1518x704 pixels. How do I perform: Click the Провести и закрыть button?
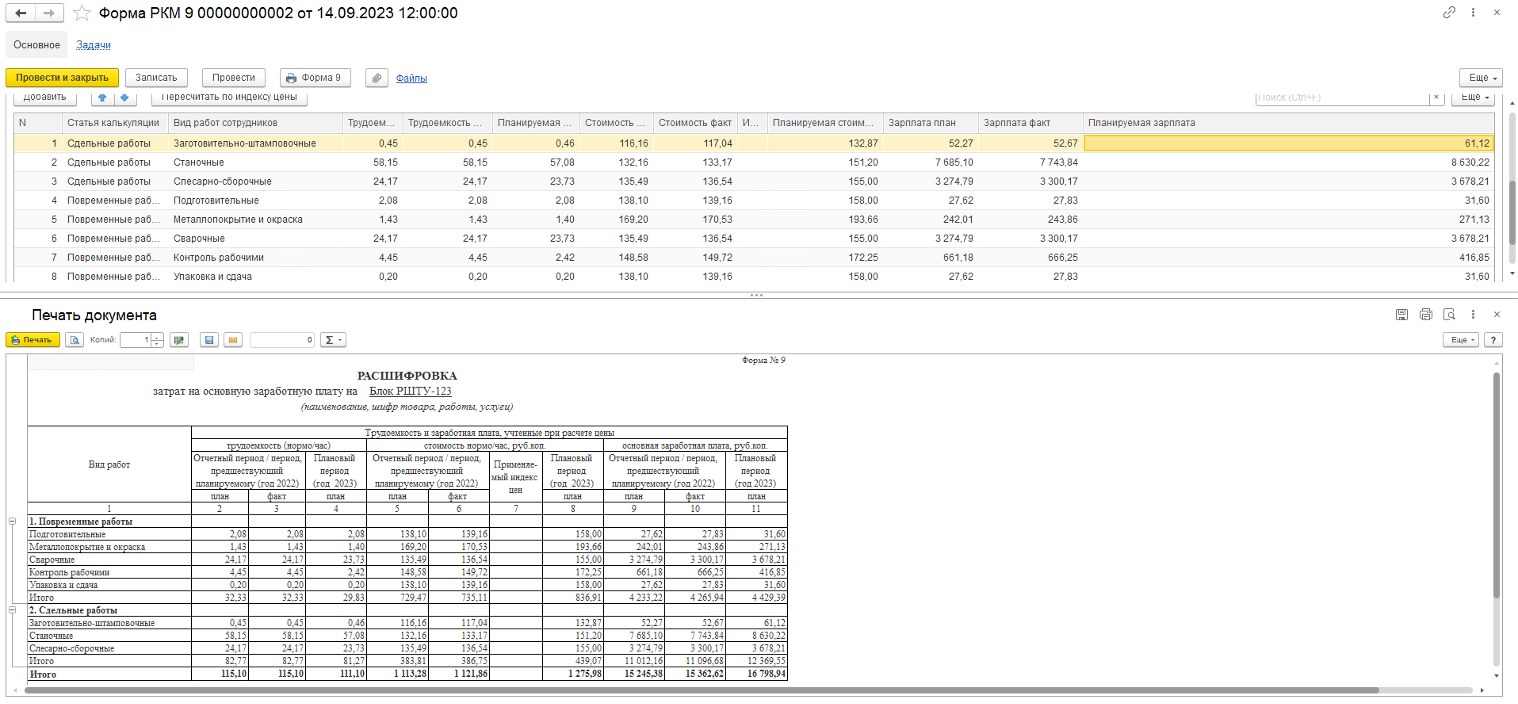[62, 78]
